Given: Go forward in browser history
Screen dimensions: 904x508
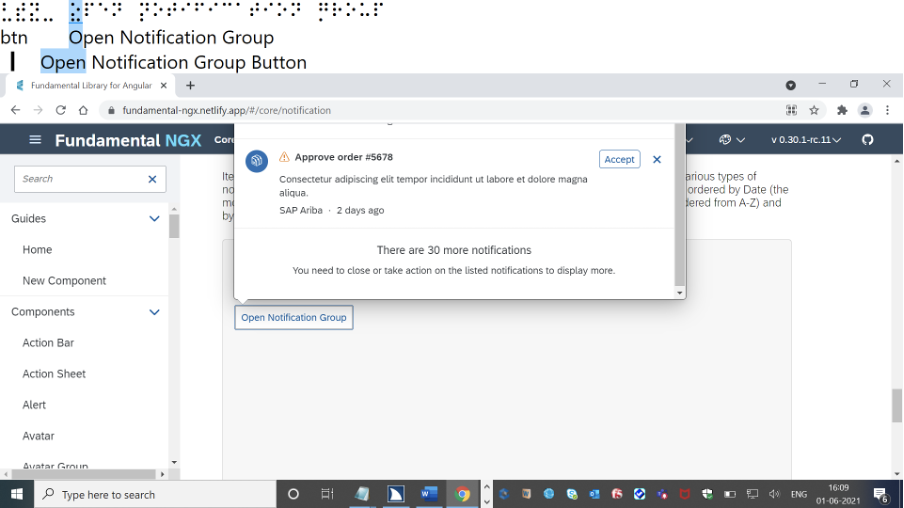Looking at the screenshot, I should coord(38,110).
